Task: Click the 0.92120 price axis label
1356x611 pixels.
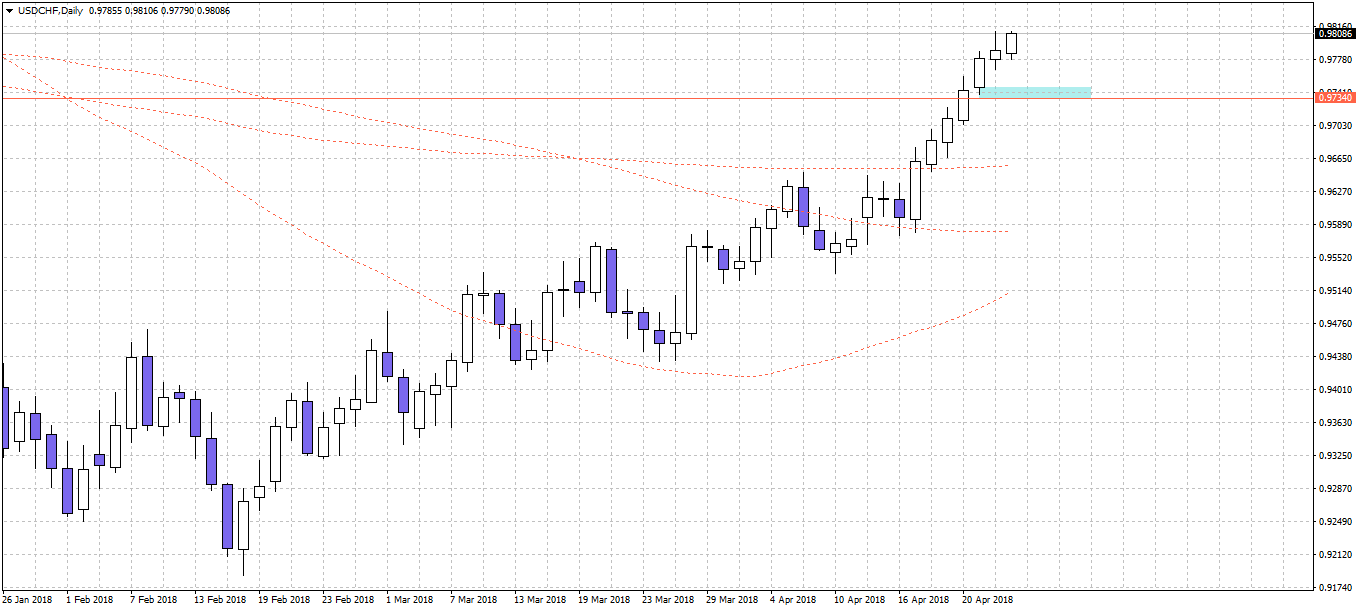Action: click(x=1337, y=555)
